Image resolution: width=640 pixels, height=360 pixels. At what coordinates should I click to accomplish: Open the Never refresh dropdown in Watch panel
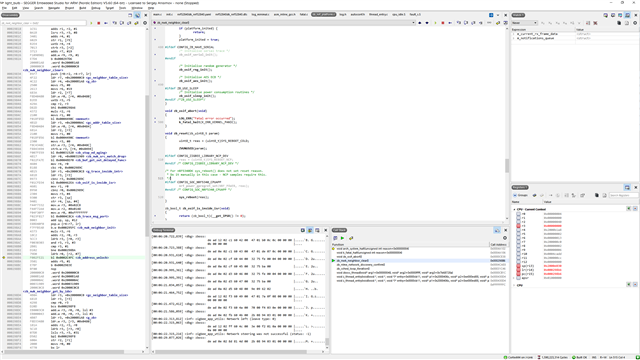click(524, 23)
